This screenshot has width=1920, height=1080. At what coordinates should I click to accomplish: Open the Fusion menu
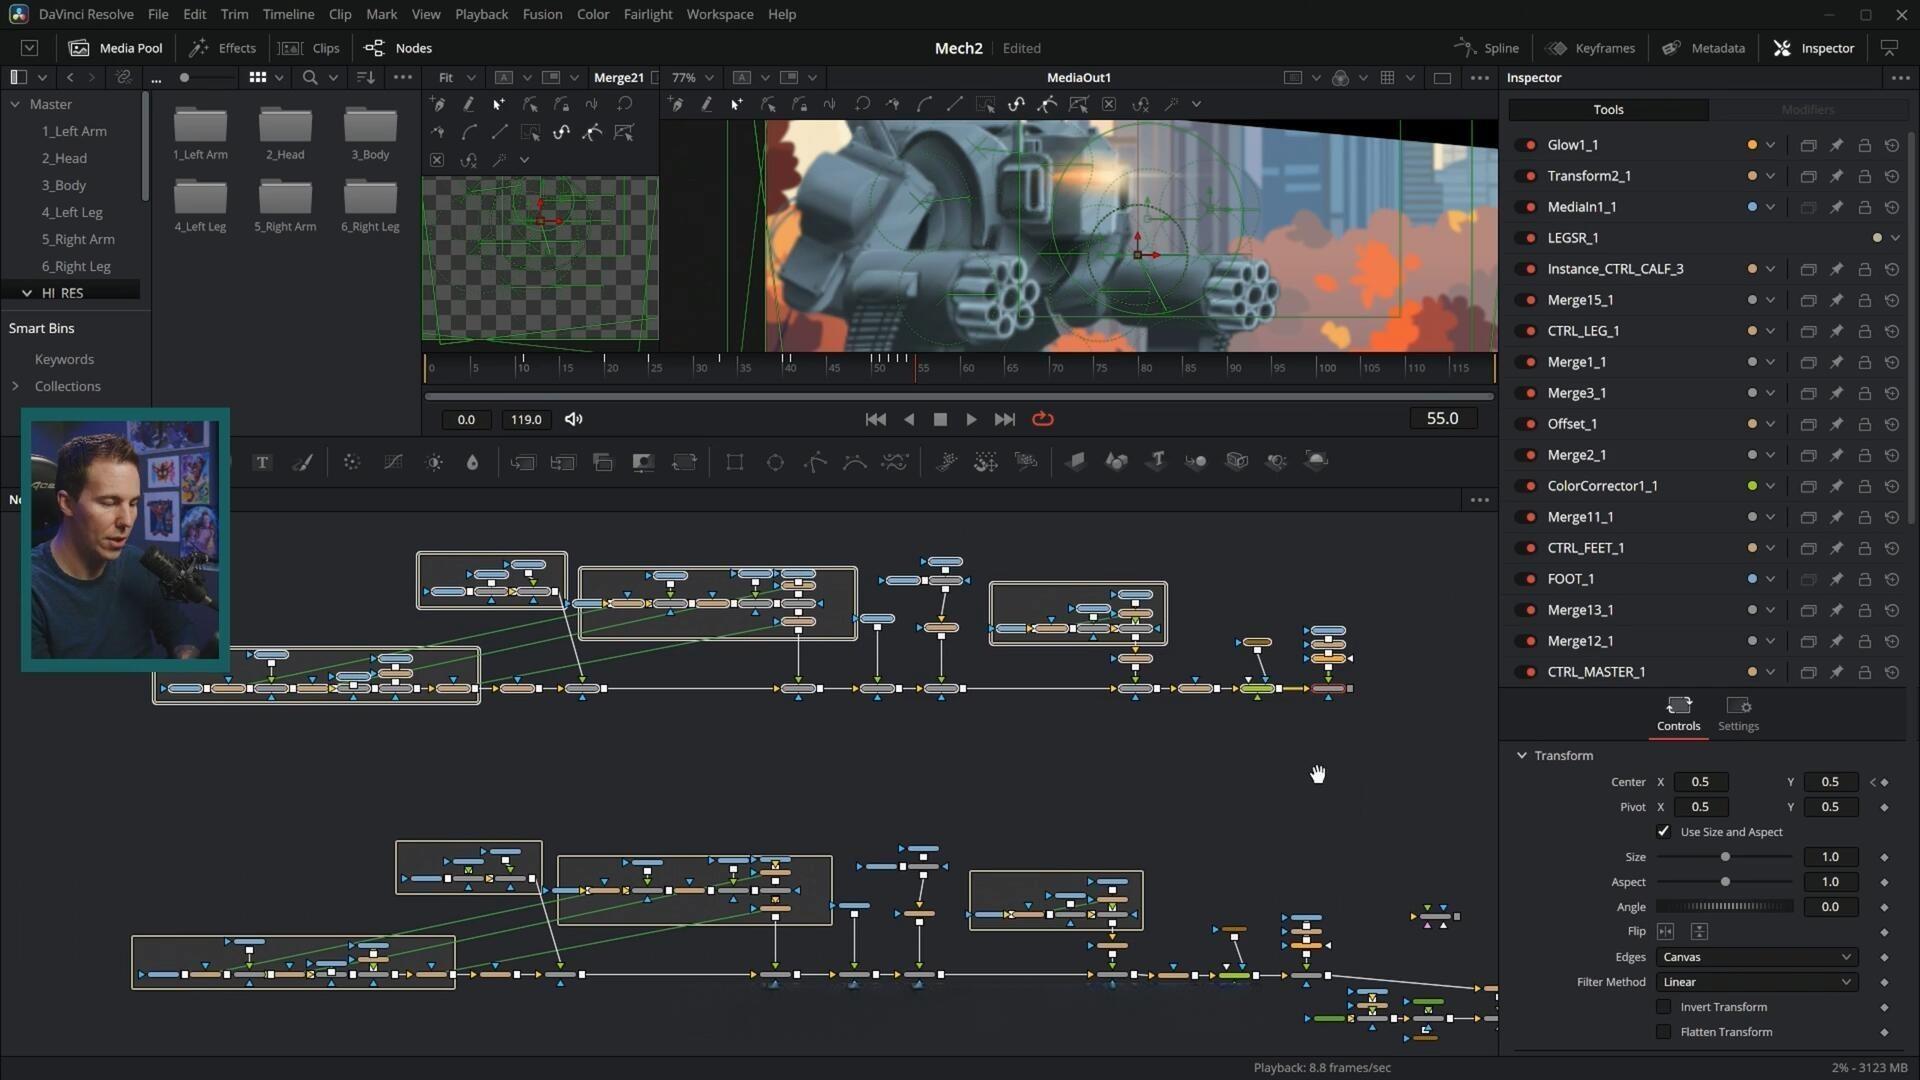click(542, 14)
